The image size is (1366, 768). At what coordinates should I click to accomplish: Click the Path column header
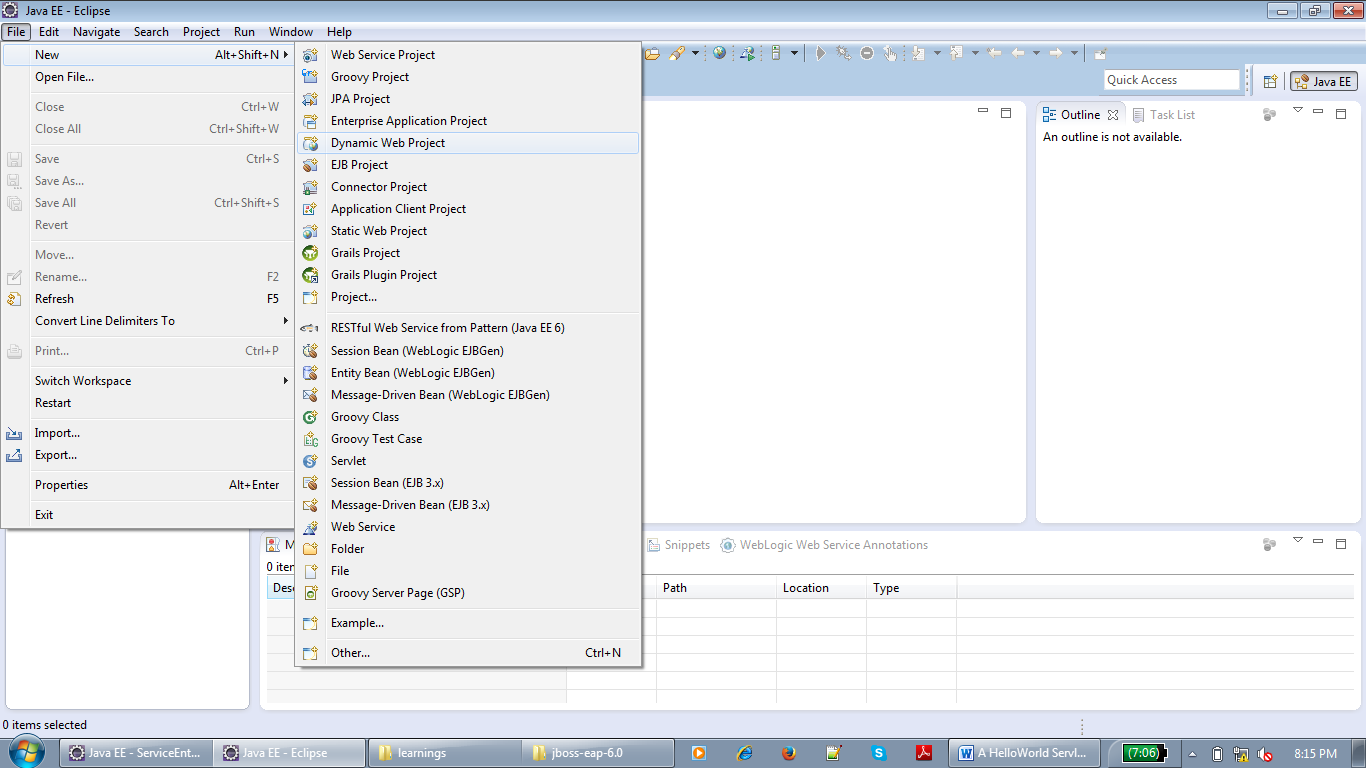pyautogui.click(x=716, y=588)
